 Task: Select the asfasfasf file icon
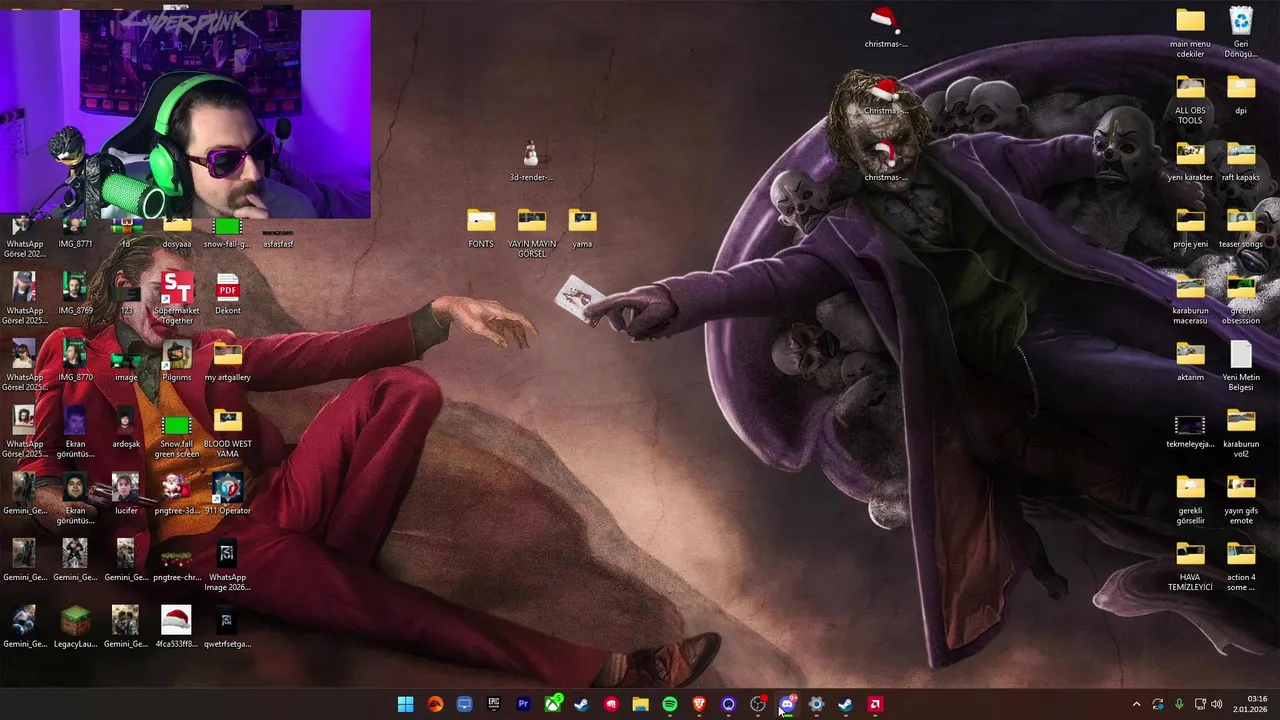pyautogui.click(x=278, y=237)
